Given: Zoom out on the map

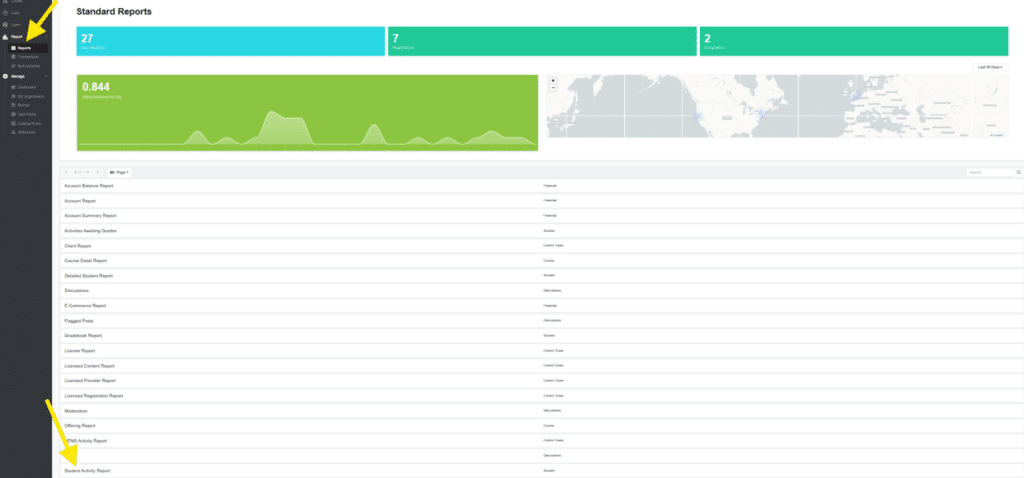Looking at the screenshot, I should pyautogui.click(x=553, y=88).
